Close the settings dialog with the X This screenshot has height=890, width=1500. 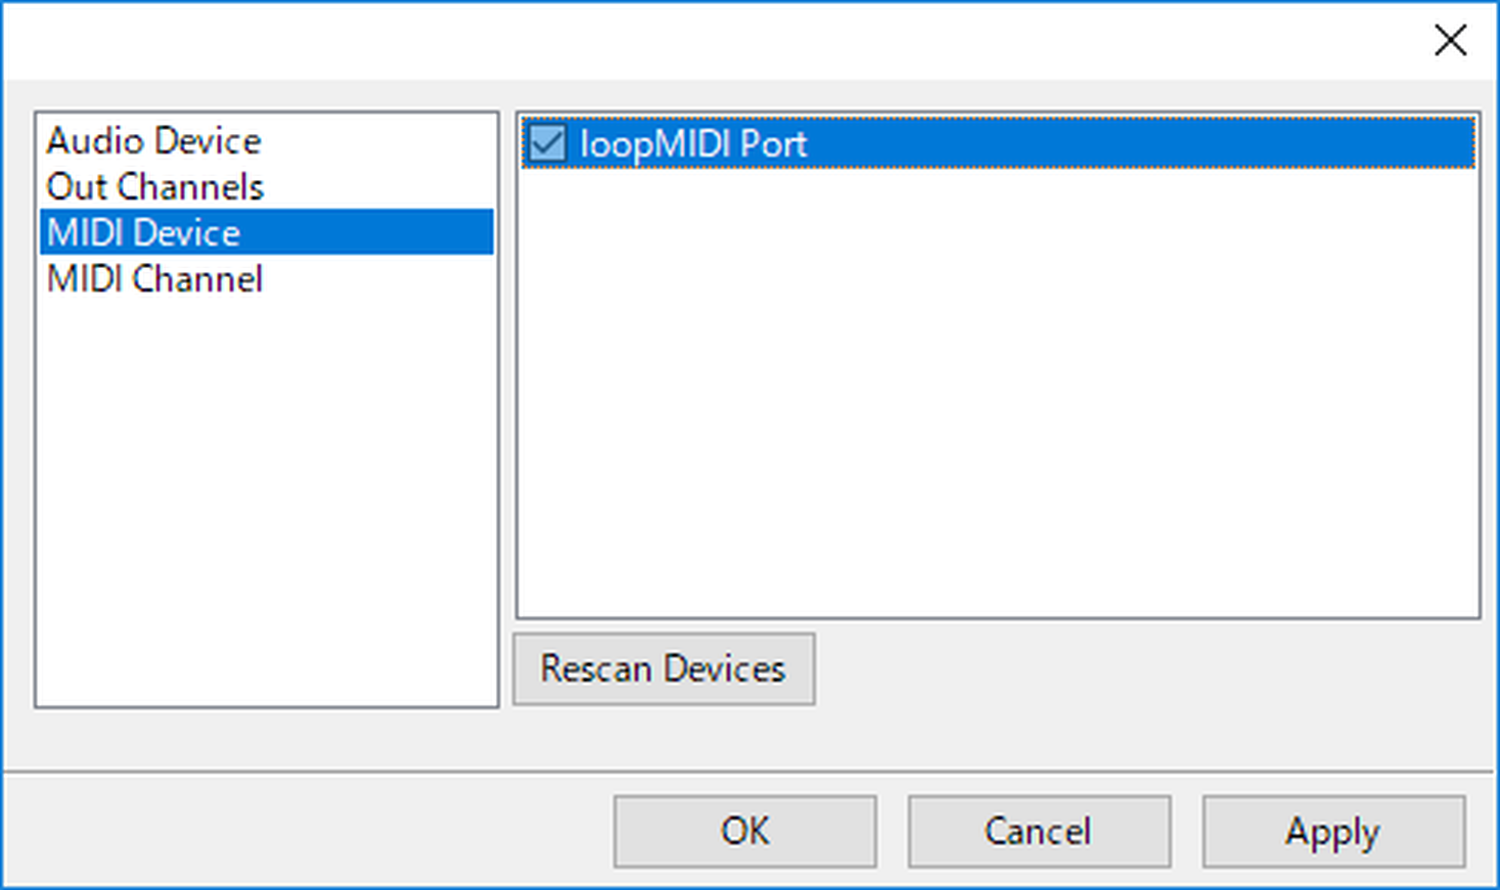(x=1450, y=41)
